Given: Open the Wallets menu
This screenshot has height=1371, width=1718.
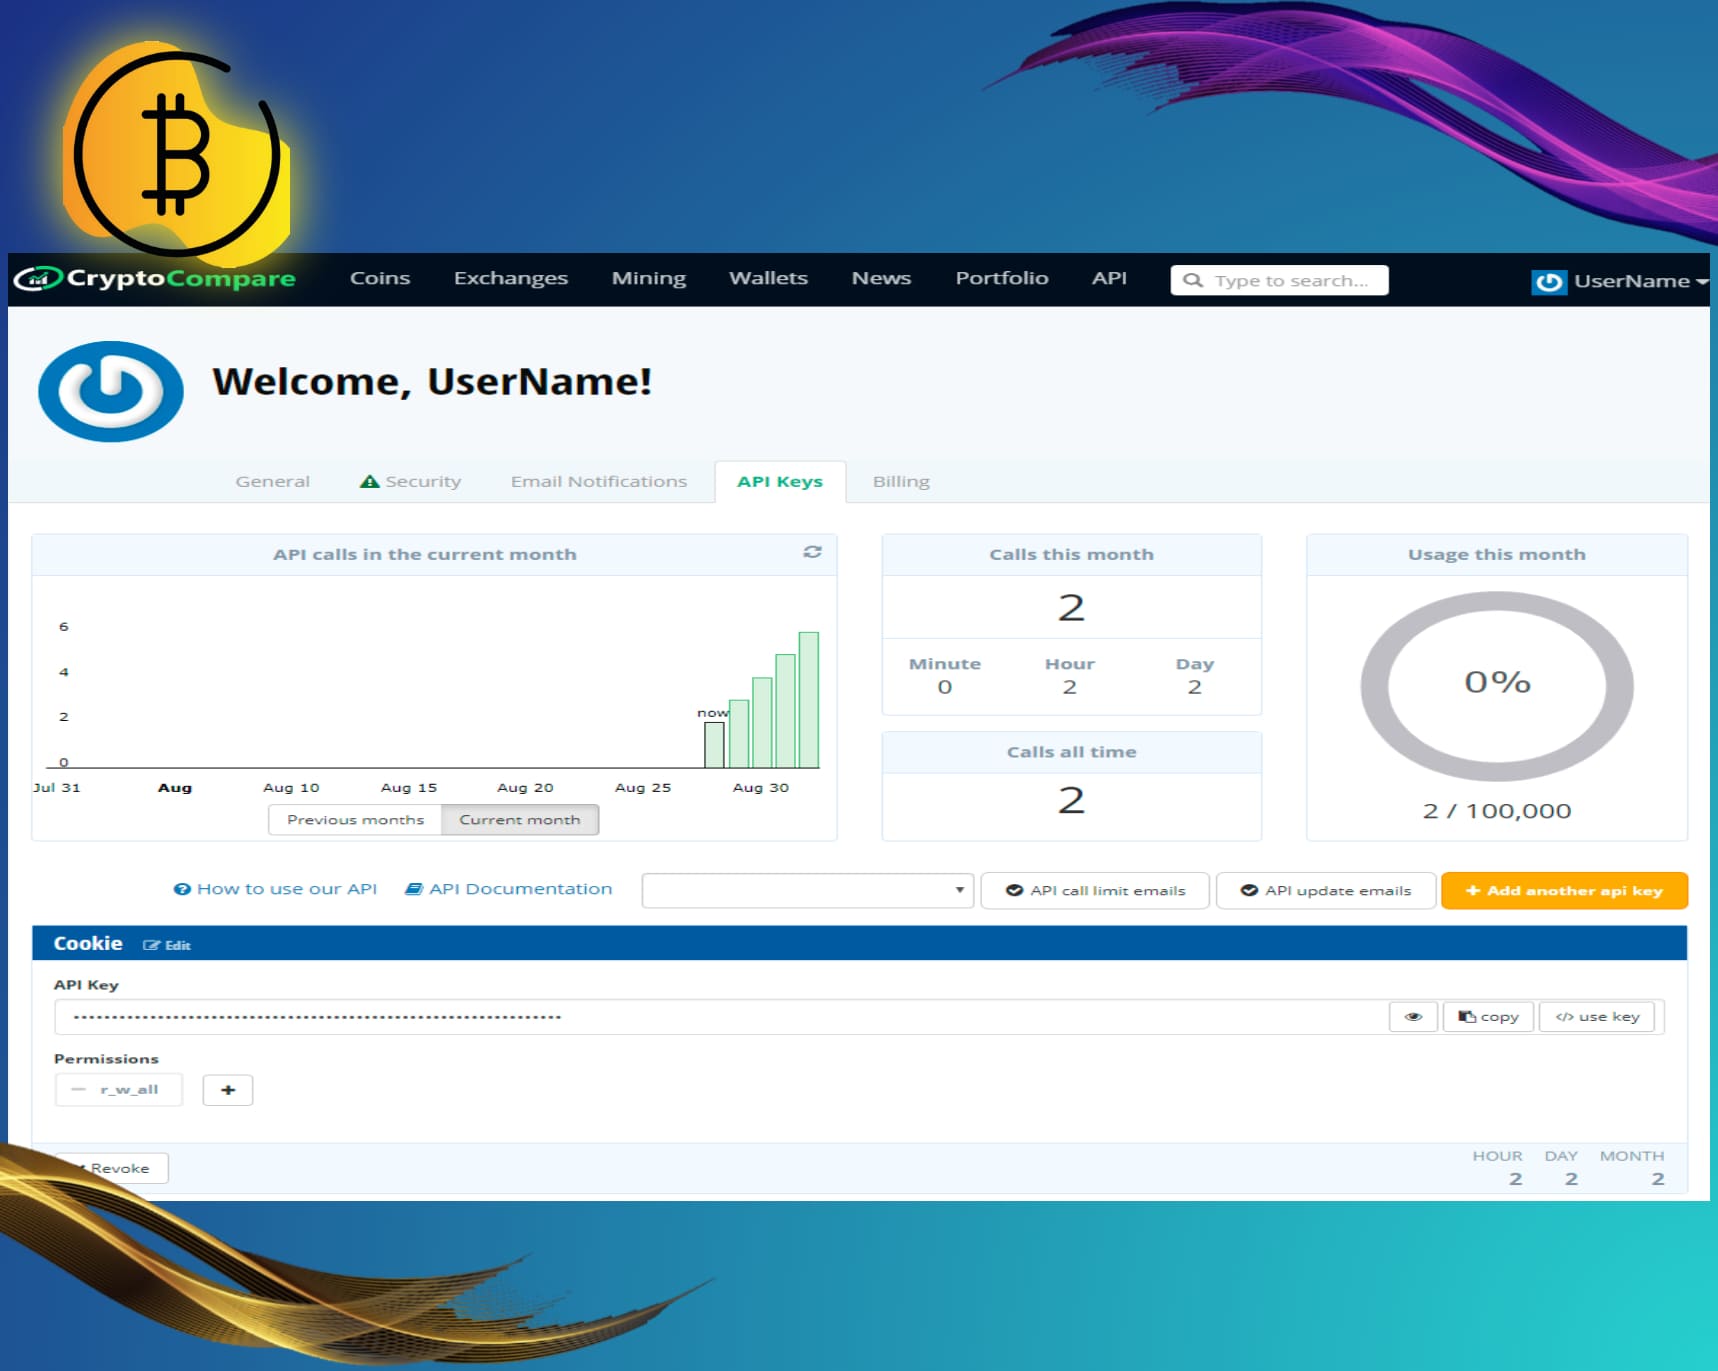Looking at the screenshot, I should (x=768, y=278).
